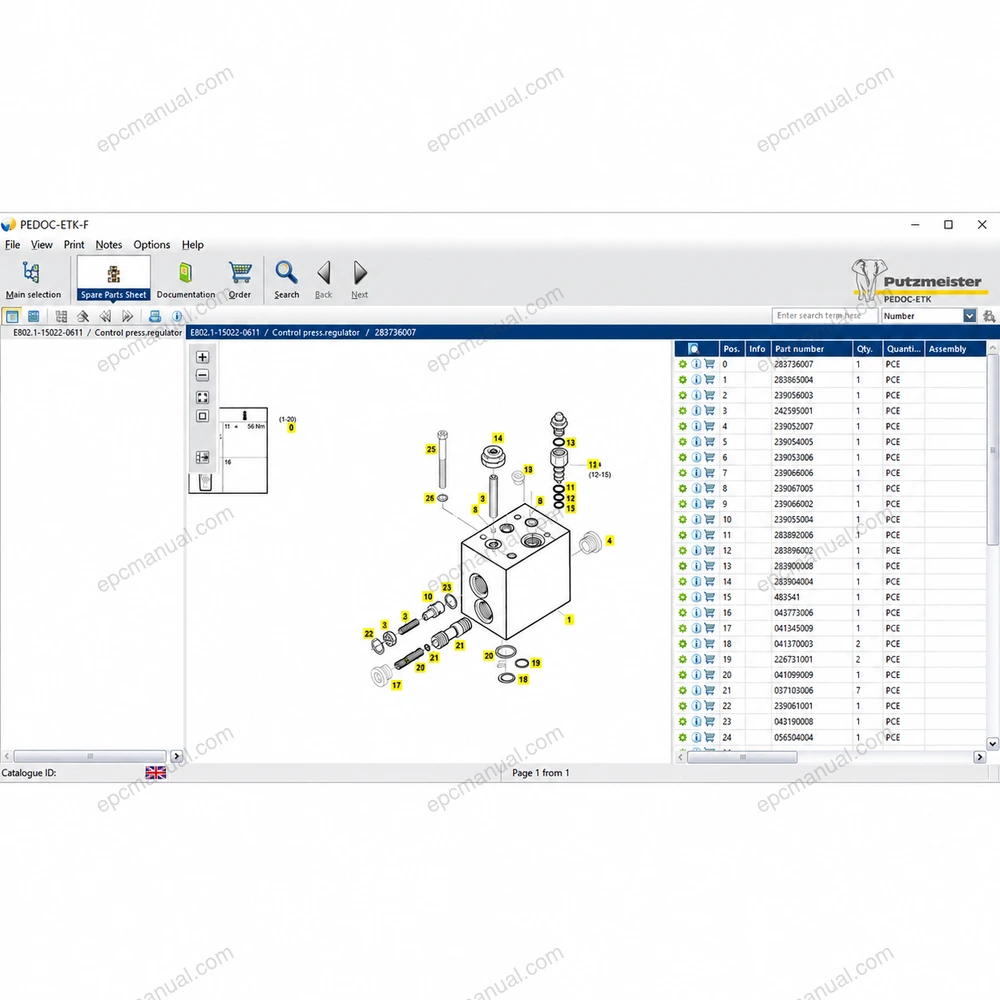Screen dimensions: 1000x1000
Task: Open the View menu
Action: click(41, 245)
